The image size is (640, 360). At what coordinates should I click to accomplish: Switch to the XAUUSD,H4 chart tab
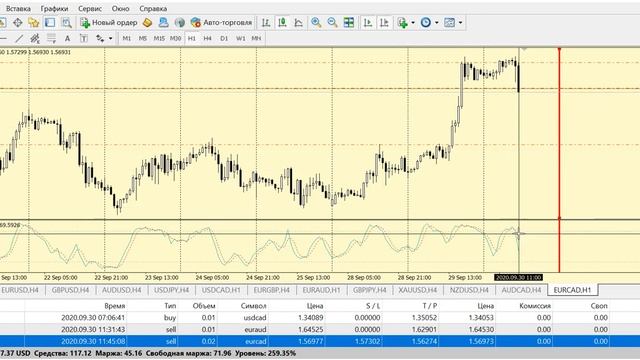[418, 290]
